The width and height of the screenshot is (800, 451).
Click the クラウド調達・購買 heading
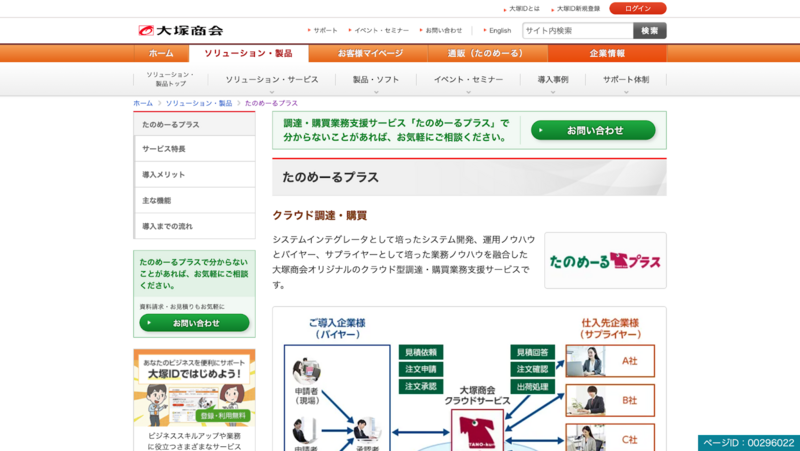click(x=319, y=215)
